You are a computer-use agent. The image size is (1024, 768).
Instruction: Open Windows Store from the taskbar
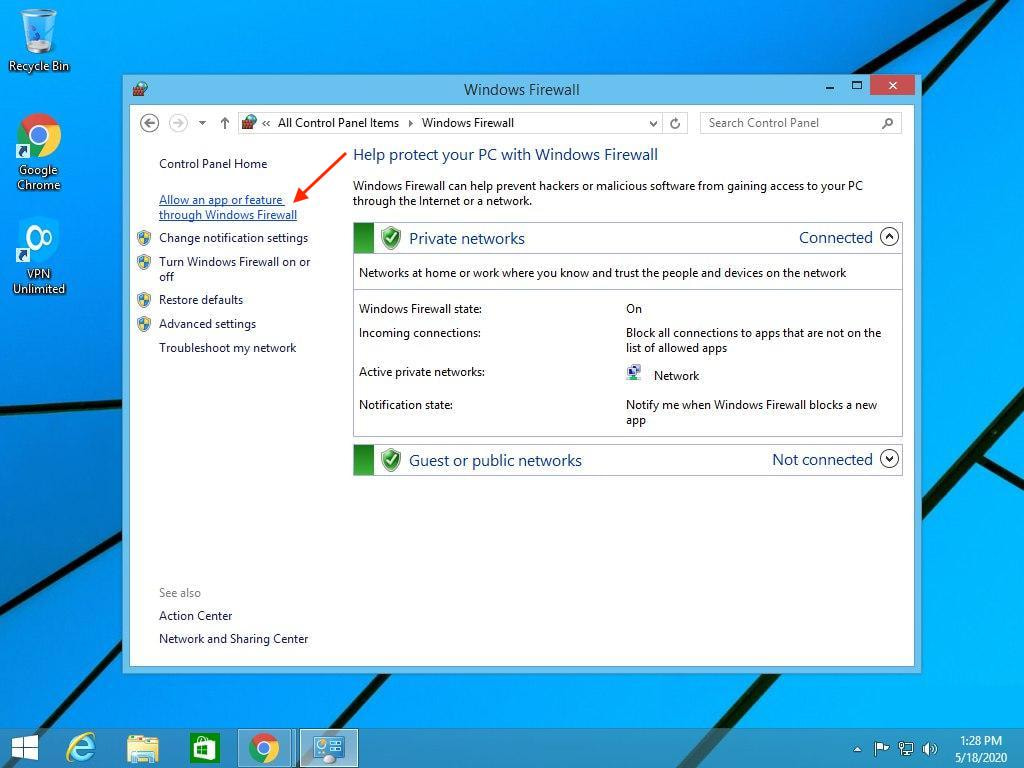tap(204, 747)
